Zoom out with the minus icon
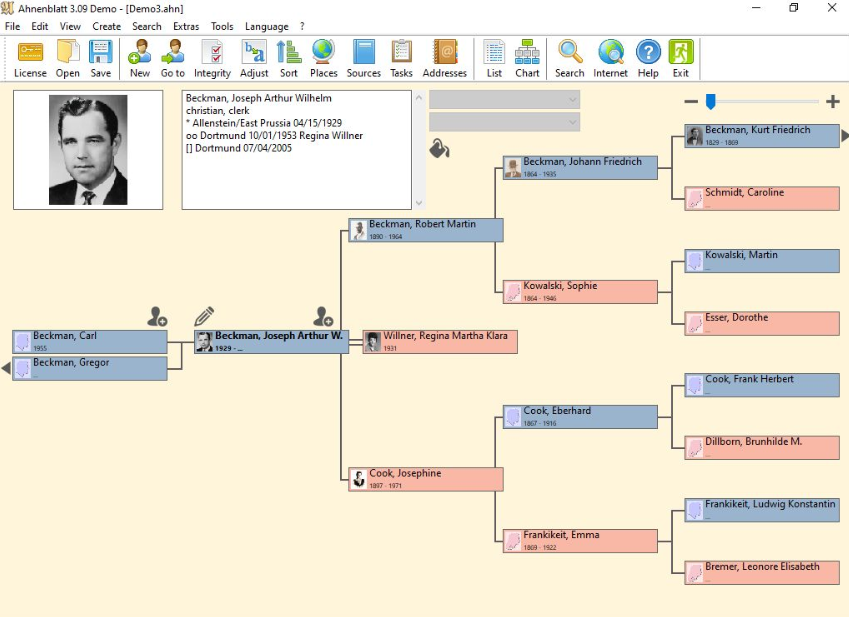The image size is (849, 617). click(691, 101)
